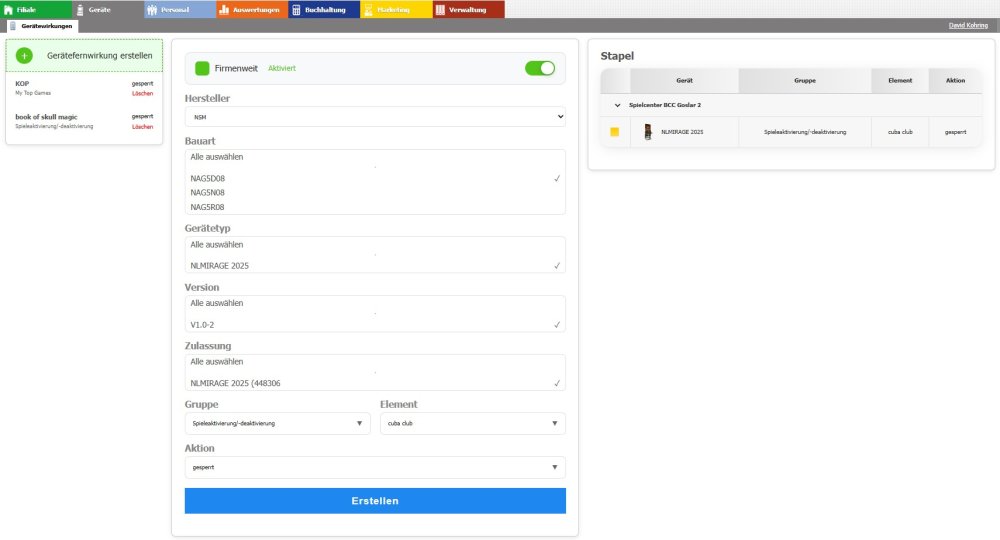Toggle the Firmenweit switch off
Image resolution: width=1000 pixels, height=540 pixels.
coord(540,68)
